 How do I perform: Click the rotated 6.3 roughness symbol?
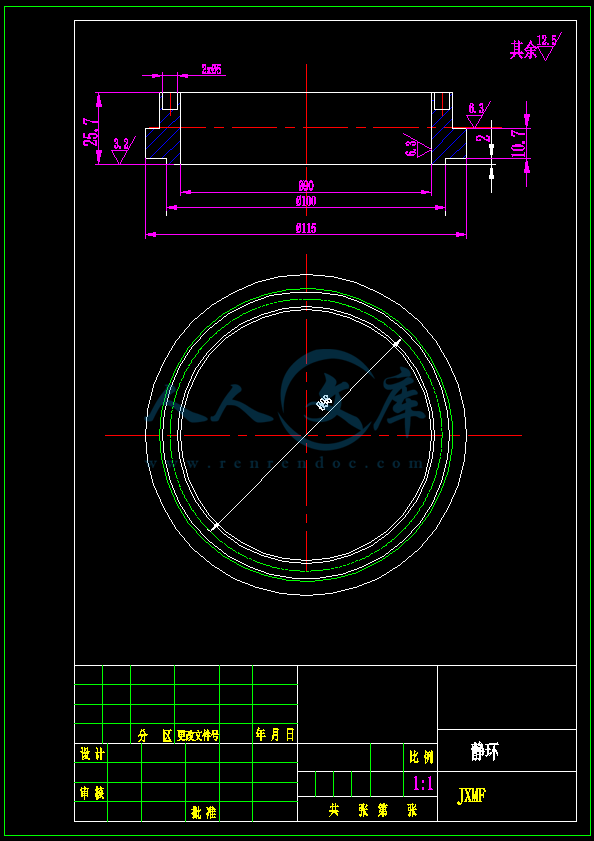418,149
